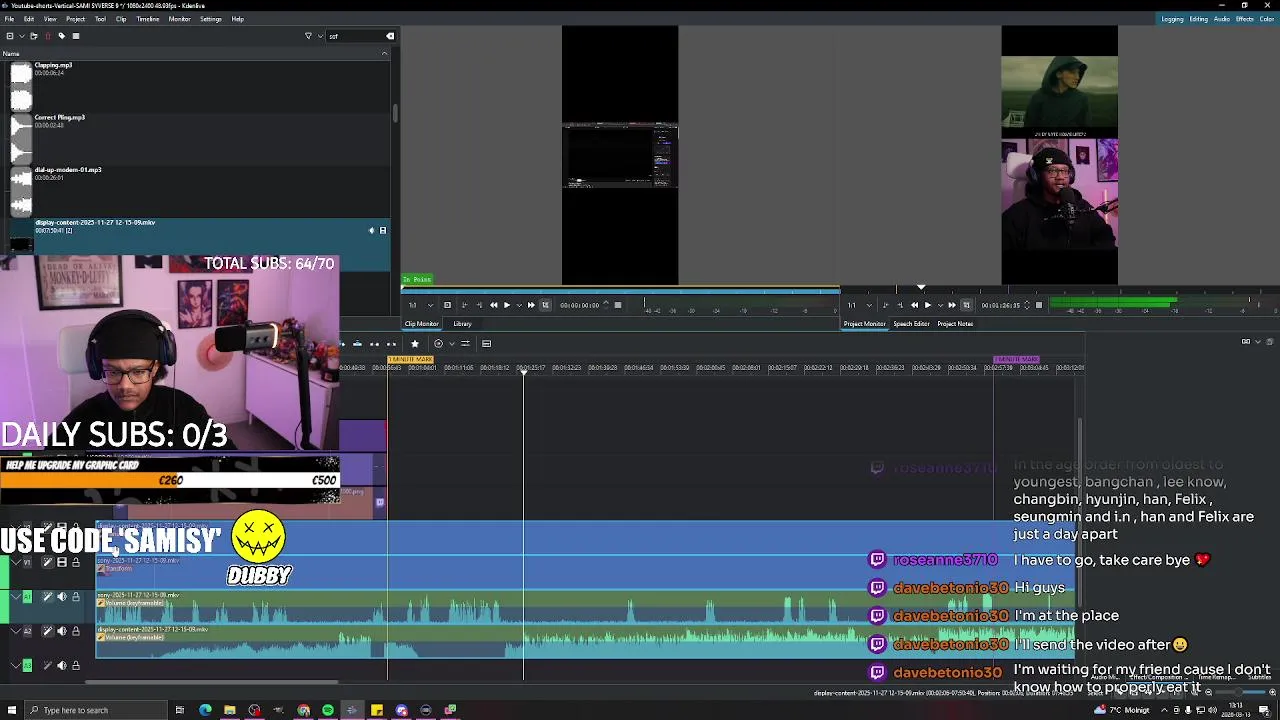
Task: Switch to Color workspace layout
Action: tap(1267, 19)
